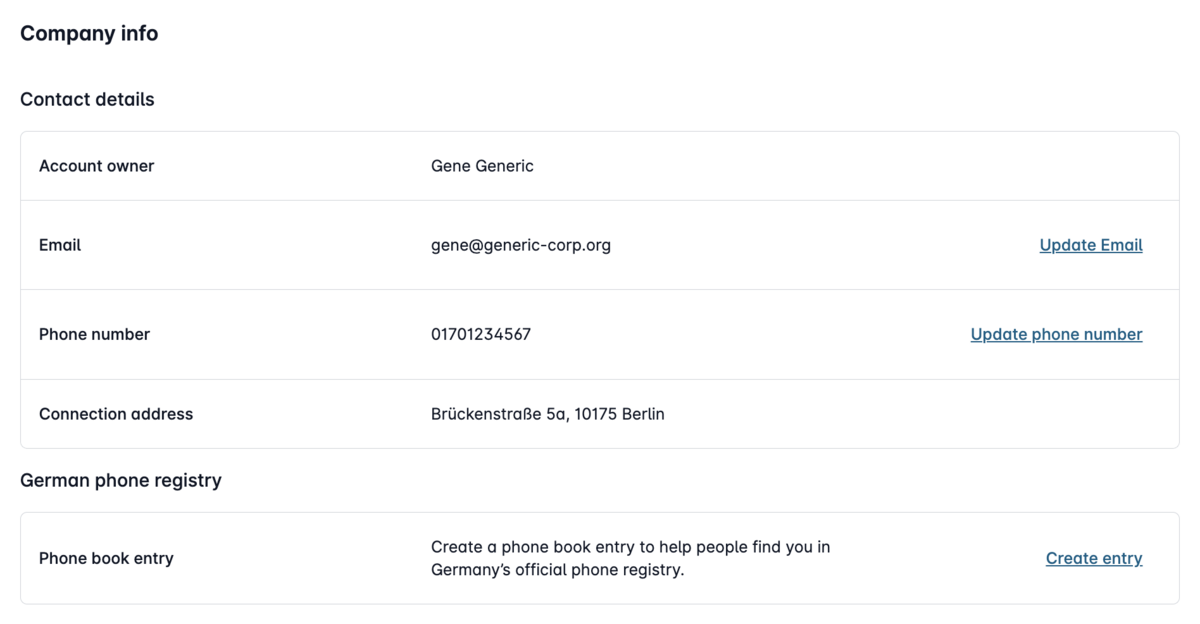Viewport: 1200px width, 624px height.
Task: Click the Connection address label
Action: 116,414
